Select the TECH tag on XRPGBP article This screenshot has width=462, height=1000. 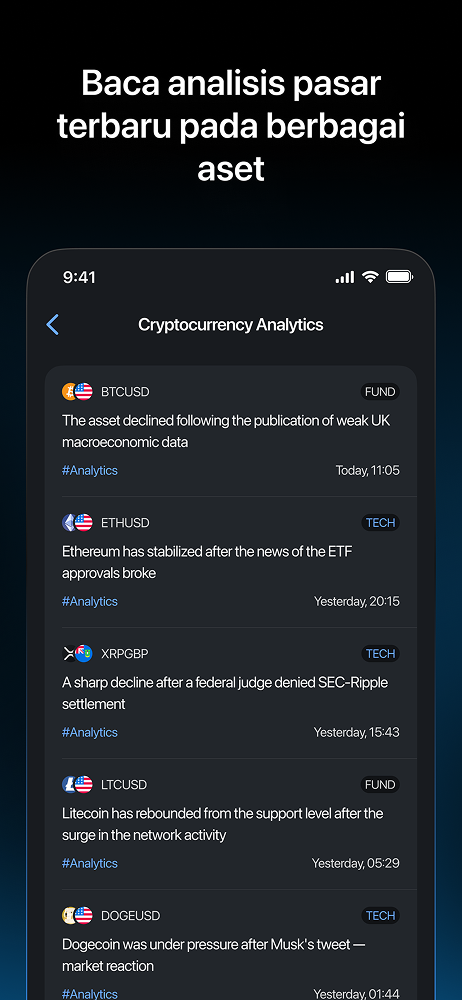pos(380,654)
